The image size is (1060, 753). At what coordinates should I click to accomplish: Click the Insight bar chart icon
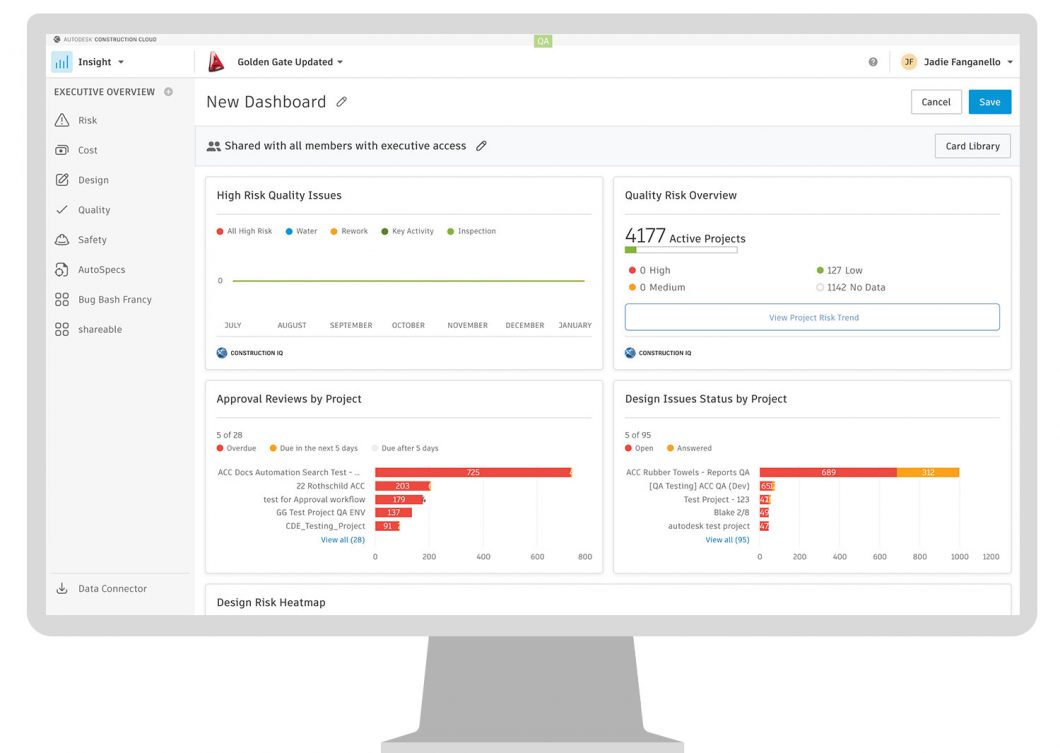tap(62, 62)
